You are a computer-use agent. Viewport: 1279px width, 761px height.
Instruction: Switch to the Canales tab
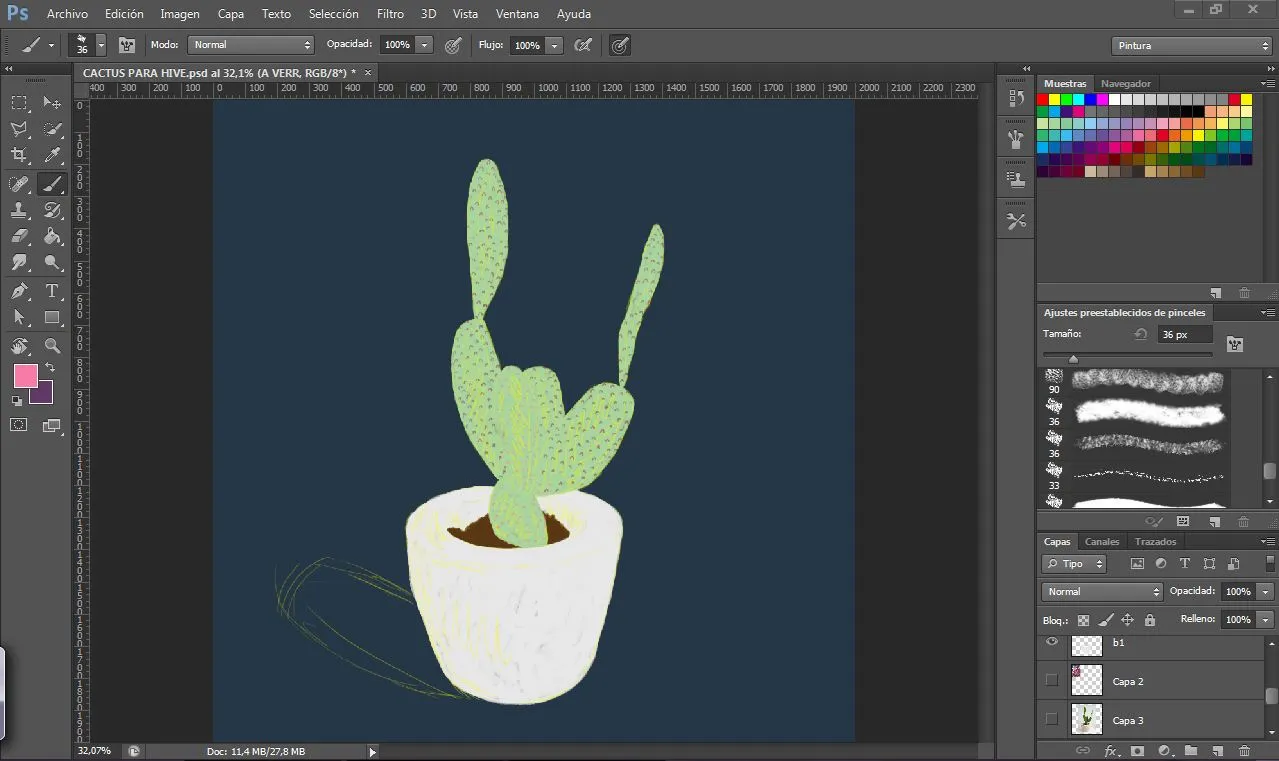[1102, 542]
